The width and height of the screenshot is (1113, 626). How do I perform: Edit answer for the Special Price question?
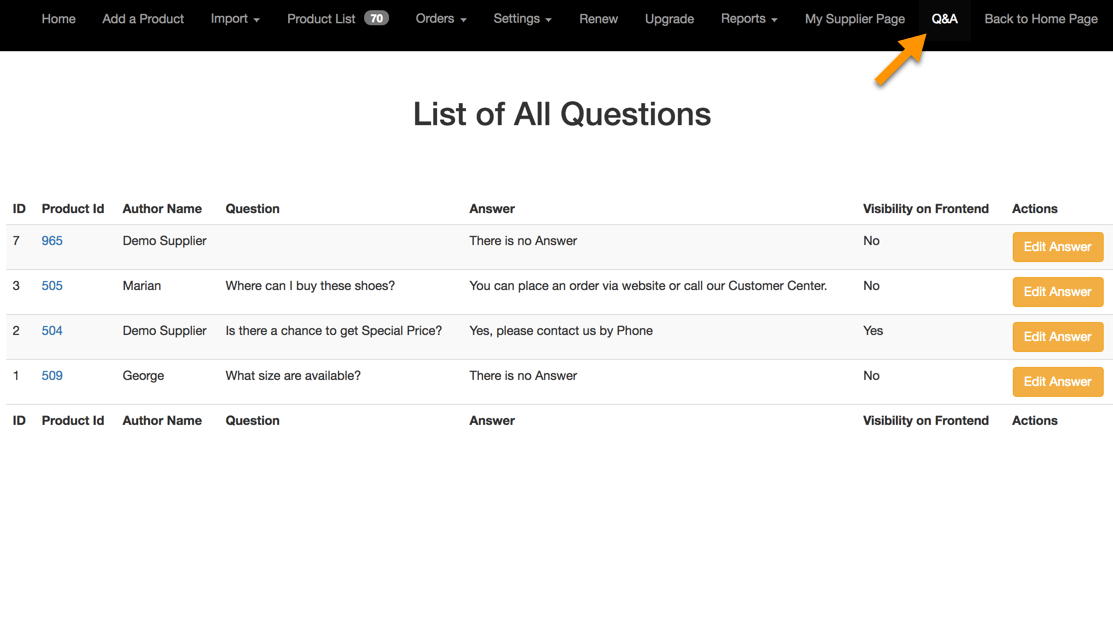(1057, 337)
